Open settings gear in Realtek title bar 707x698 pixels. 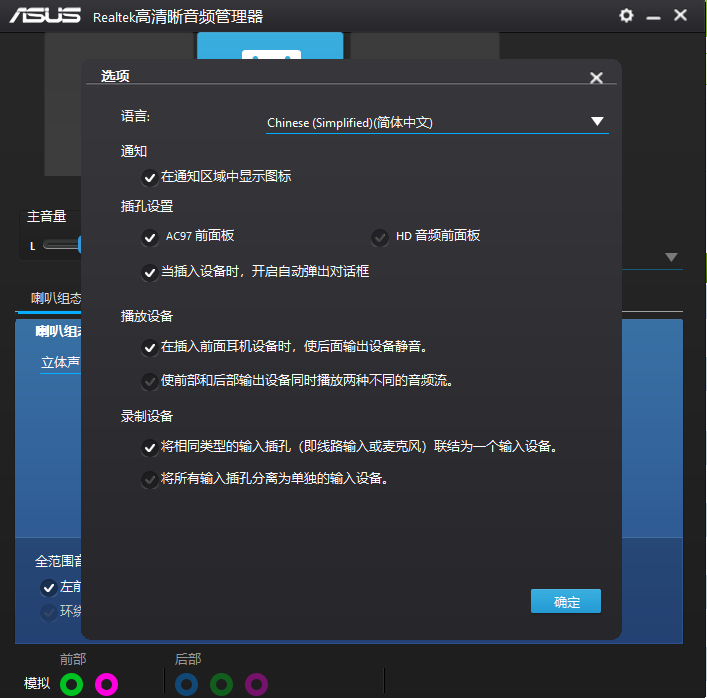click(x=626, y=16)
